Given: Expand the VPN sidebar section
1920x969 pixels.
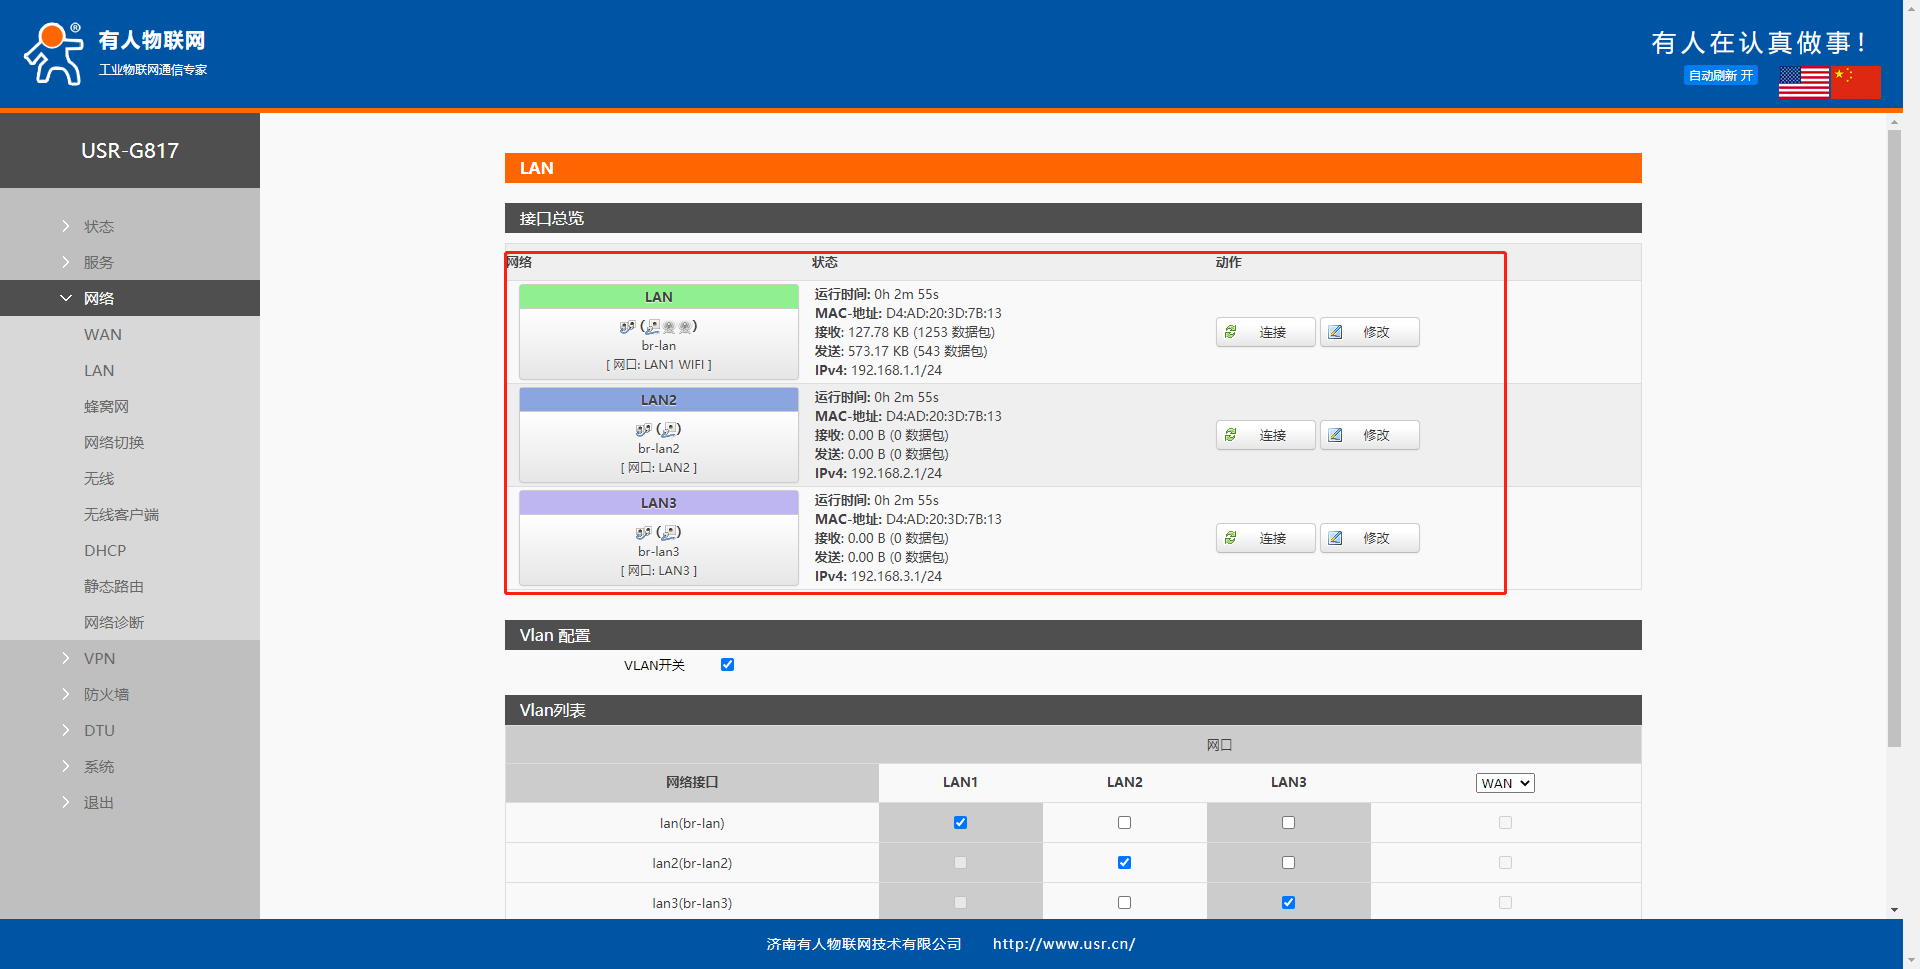Looking at the screenshot, I should tap(99, 658).
